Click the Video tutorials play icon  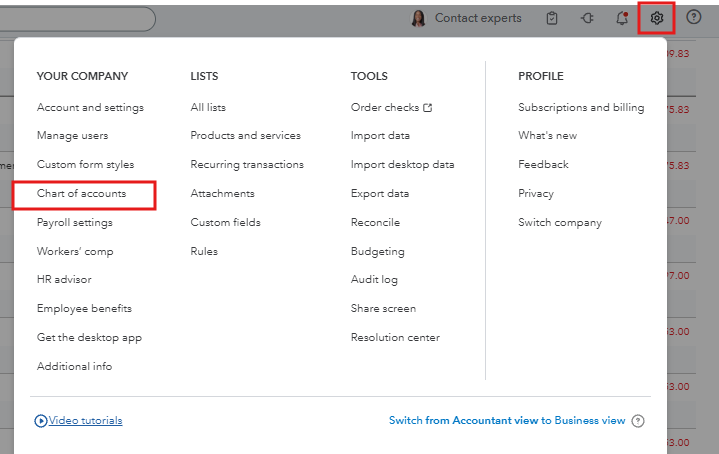(x=41, y=421)
